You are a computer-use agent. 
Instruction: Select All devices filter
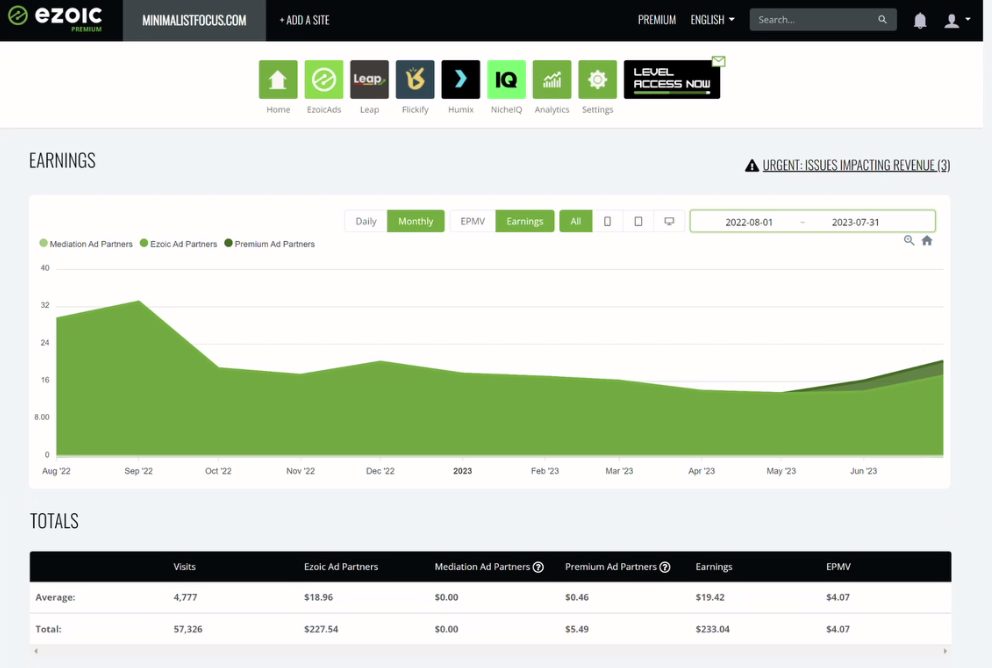point(576,221)
